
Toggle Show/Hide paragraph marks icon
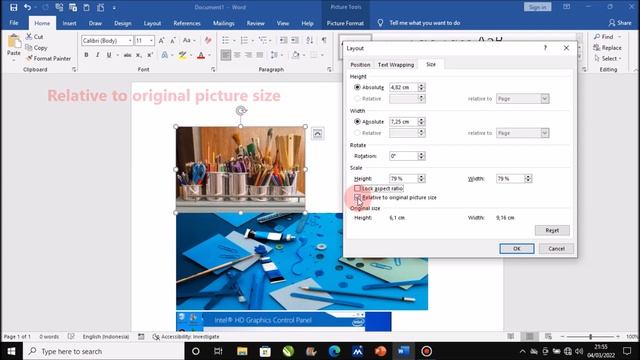(x=324, y=40)
